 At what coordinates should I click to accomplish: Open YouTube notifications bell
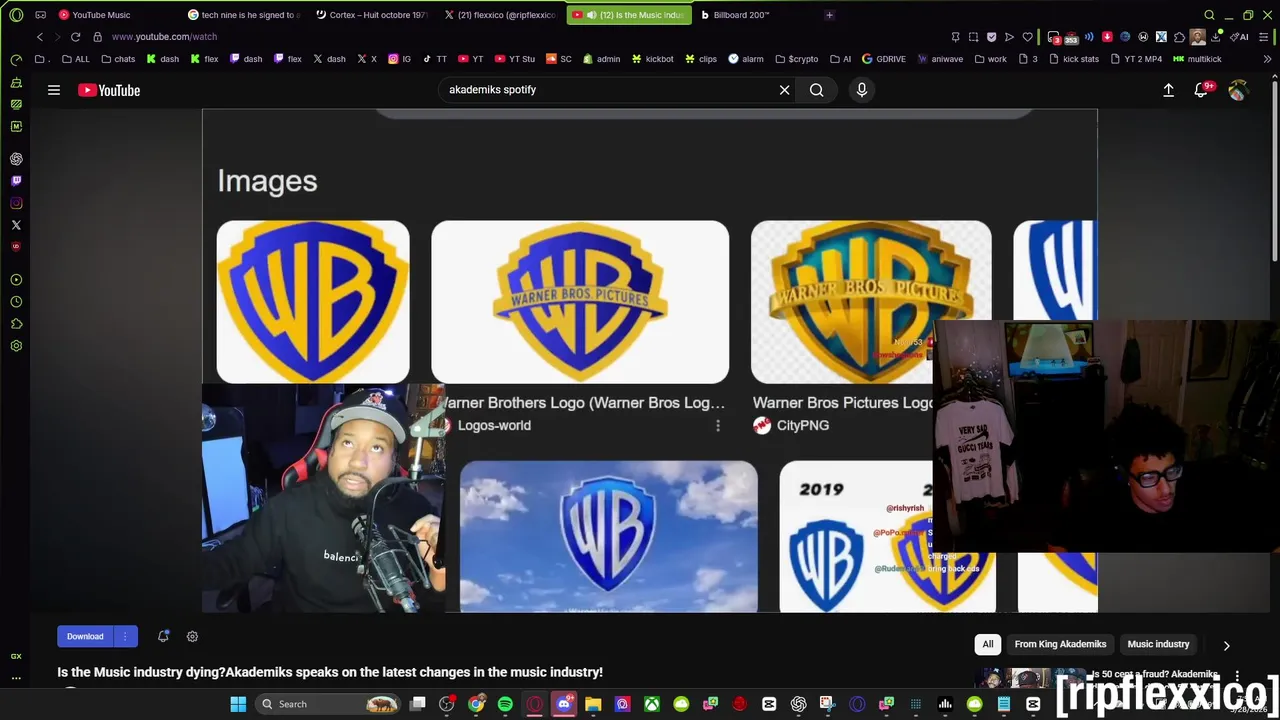pos(1202,90)
